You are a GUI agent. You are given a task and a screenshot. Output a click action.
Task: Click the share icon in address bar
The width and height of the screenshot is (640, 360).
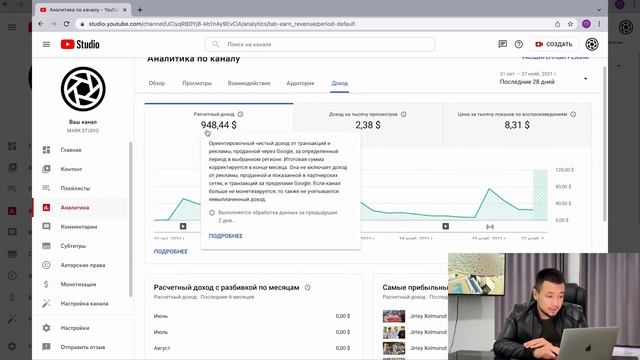[x=558, y=24]
